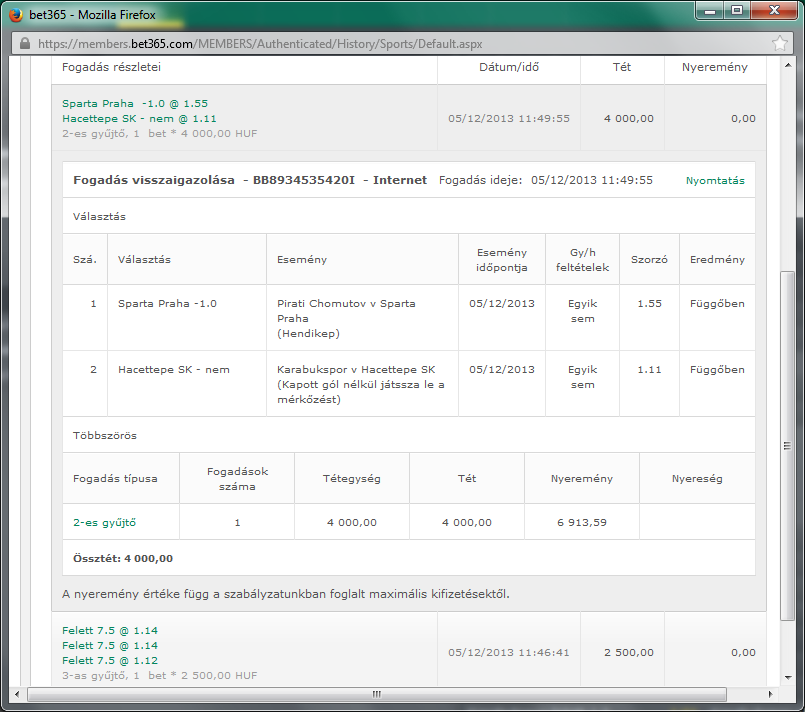Click Függőben status for Hacettepe SK row
Viewport: 805px width, 712px height.
[x=717, y=370]
